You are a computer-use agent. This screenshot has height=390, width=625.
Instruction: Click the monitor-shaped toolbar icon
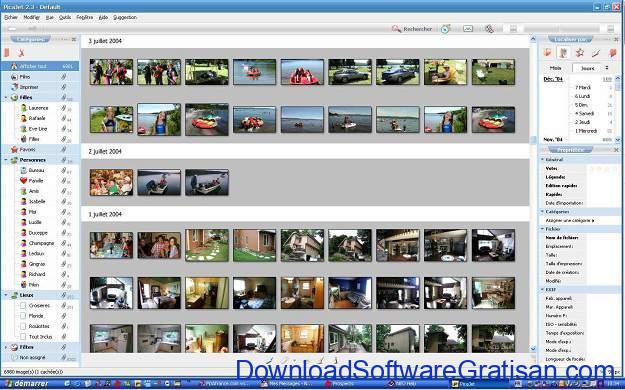coord(468,29)
